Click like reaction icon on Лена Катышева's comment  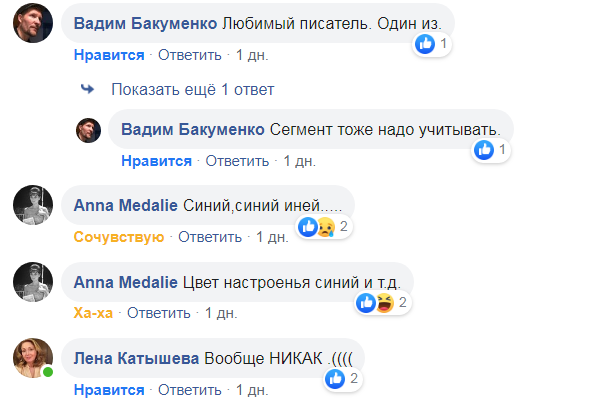[x=335, y=378]
